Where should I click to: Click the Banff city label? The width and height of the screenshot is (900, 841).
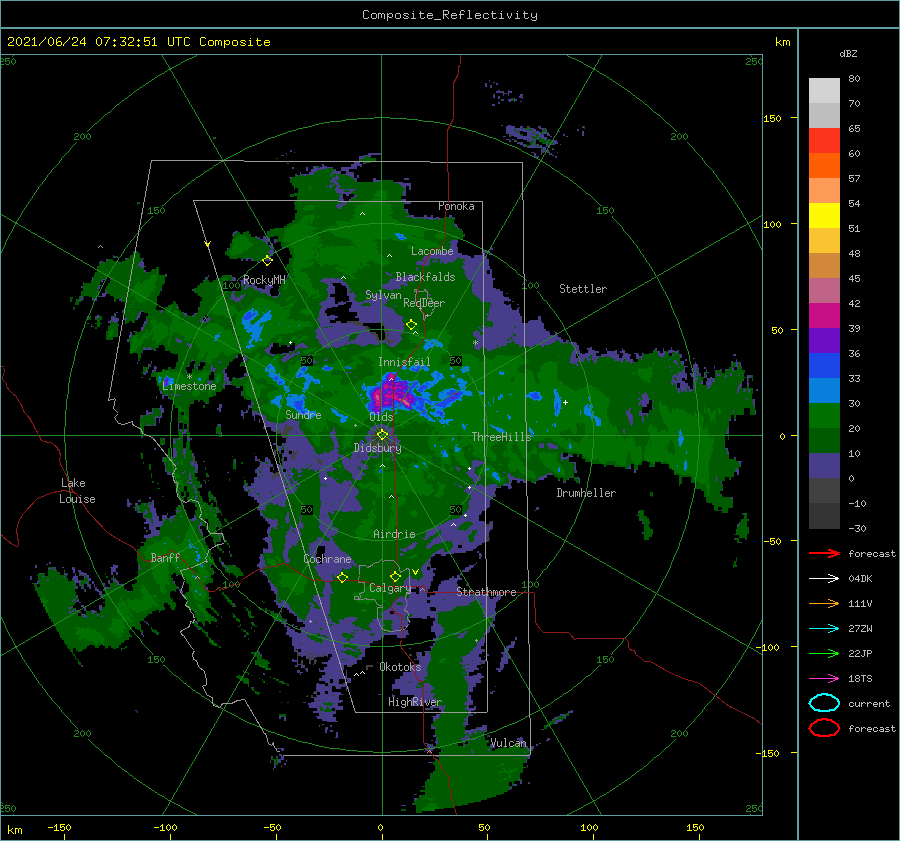pyautogui.click(x=165, y=557)
